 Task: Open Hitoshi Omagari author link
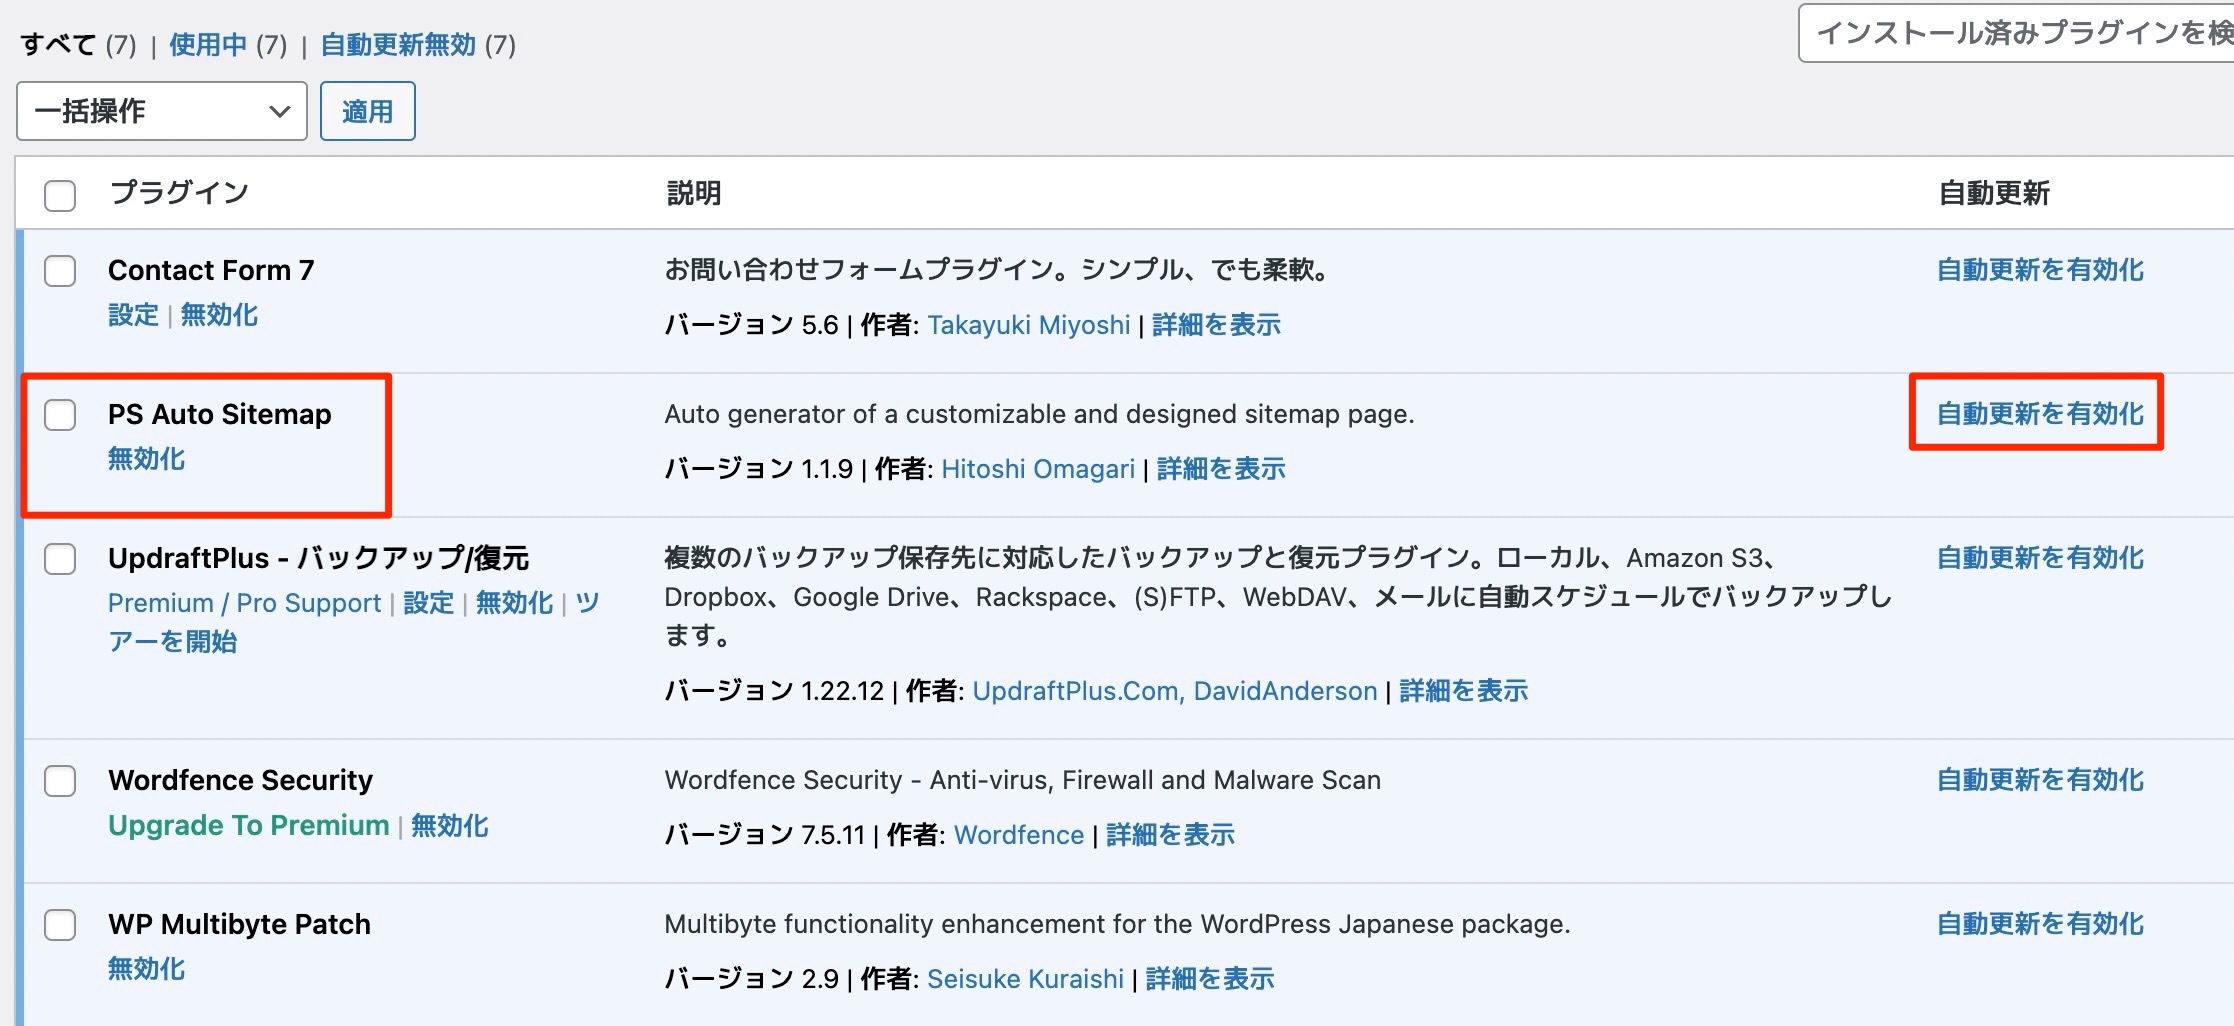coord(1038,469)
